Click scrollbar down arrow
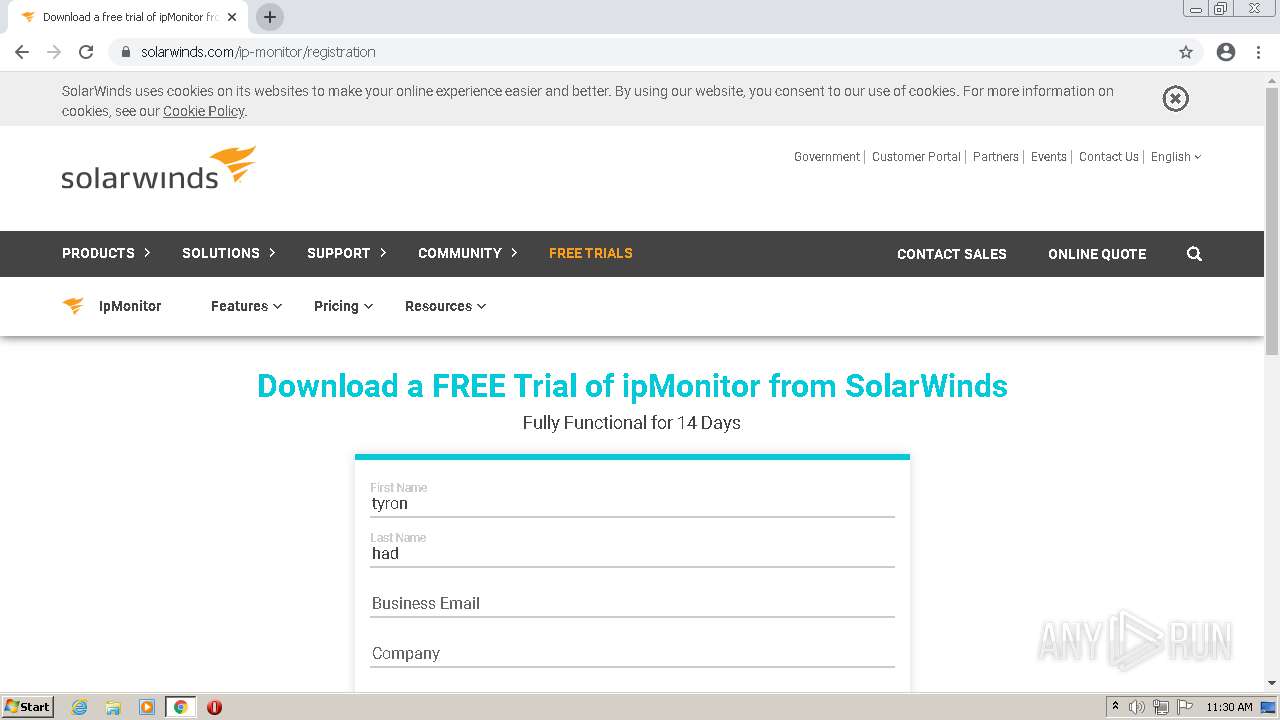1280x720 pixels. tap(1272, 683)
